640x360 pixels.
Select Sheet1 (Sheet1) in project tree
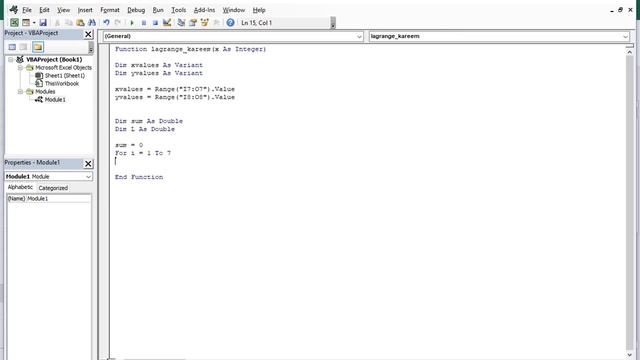click(x=64, y=76)
